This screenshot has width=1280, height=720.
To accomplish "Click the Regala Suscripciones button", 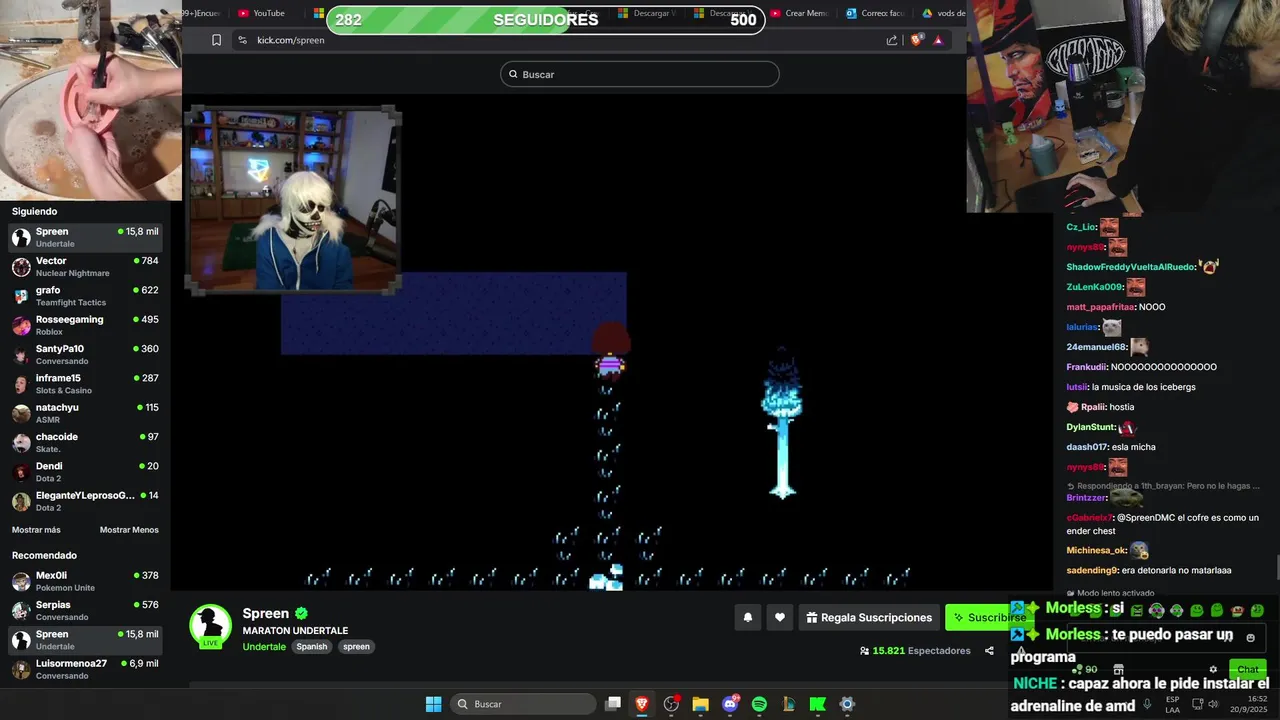I will tap(869, 618).
